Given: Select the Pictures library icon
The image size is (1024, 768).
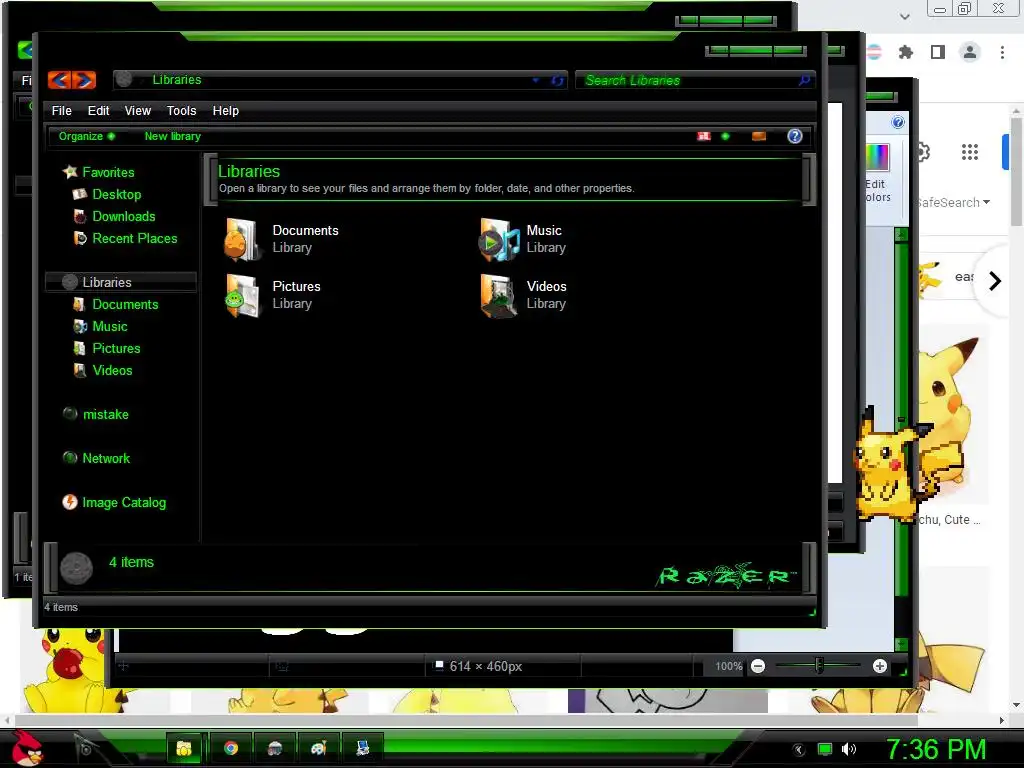Looking at the screenshot, I should 242,295.
